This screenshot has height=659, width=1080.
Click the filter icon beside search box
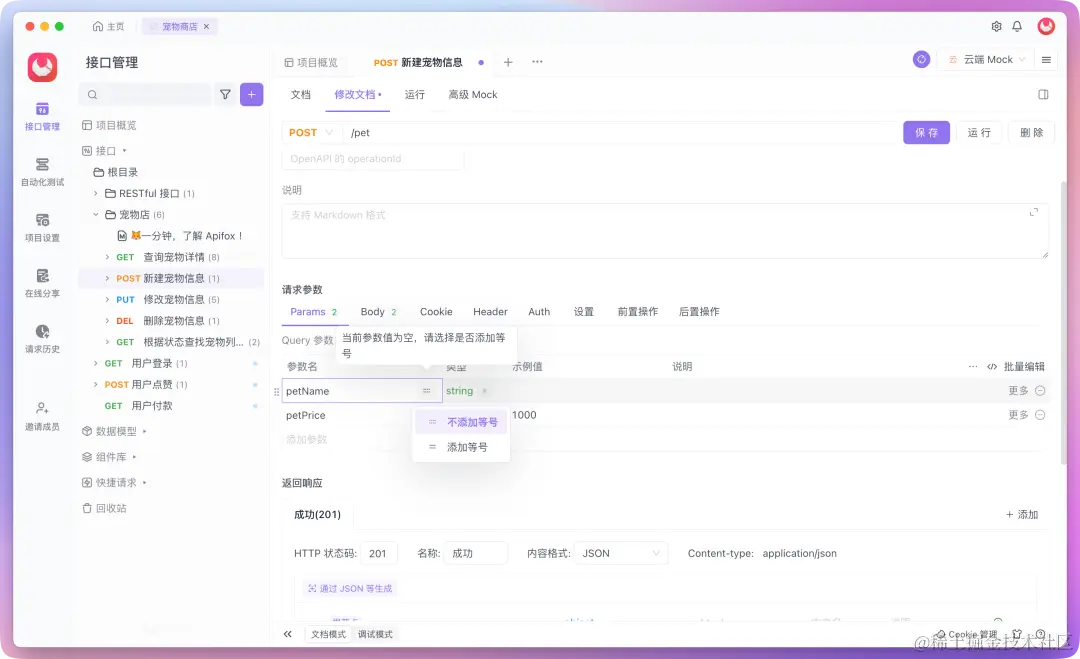[x=226, y=93]
